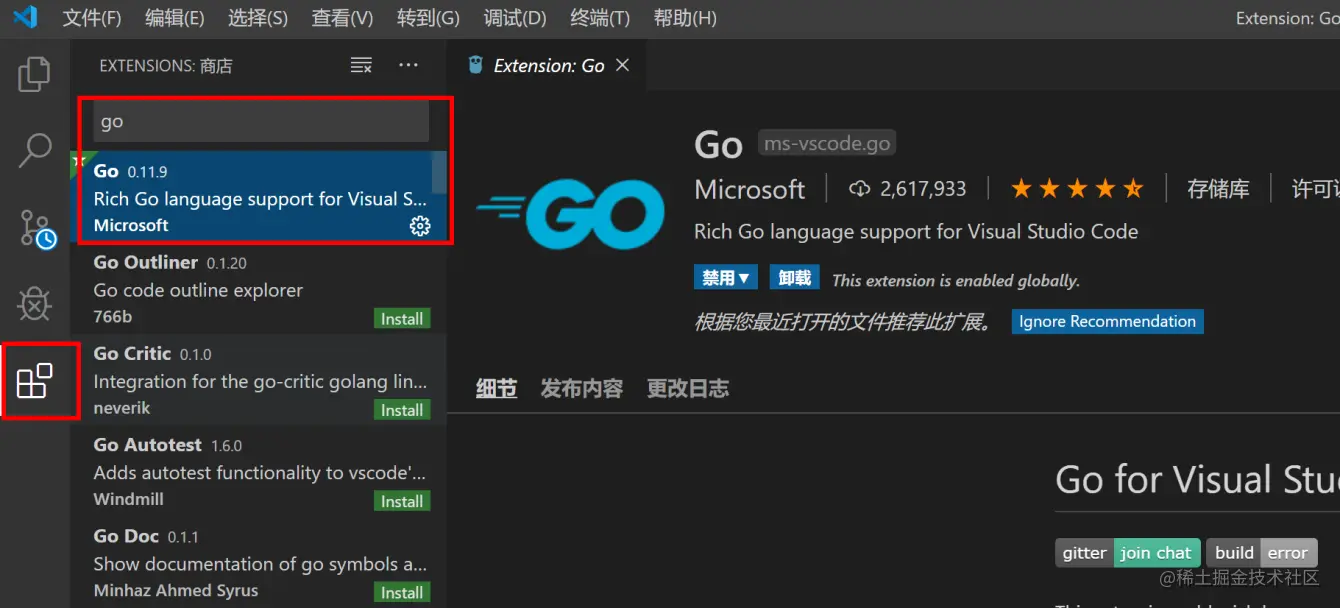Open the 选择(S) menu
Screen dimensions: 1340x608
257,18
